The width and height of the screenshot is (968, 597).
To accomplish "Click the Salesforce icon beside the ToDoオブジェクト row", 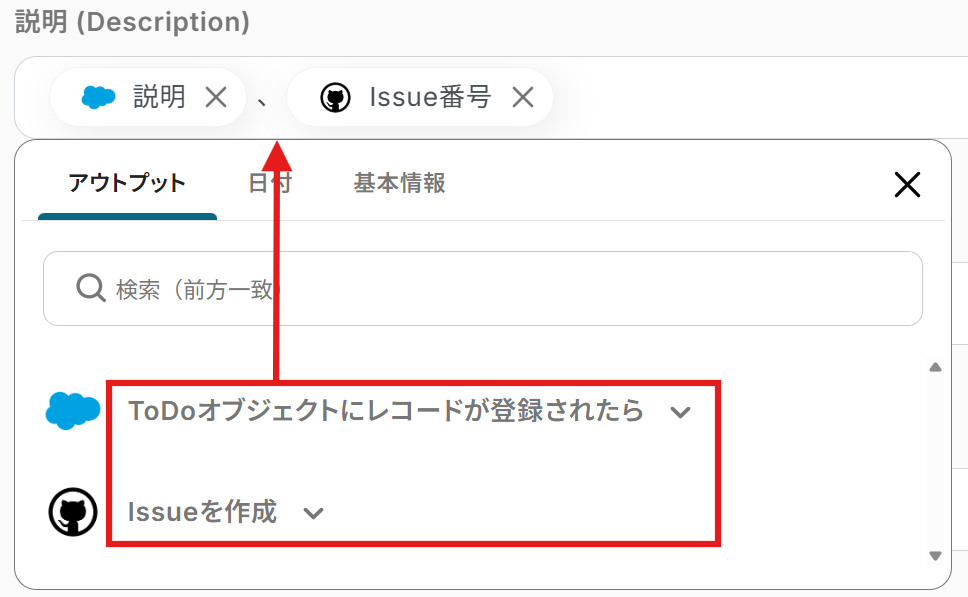I will click(72, 411).
